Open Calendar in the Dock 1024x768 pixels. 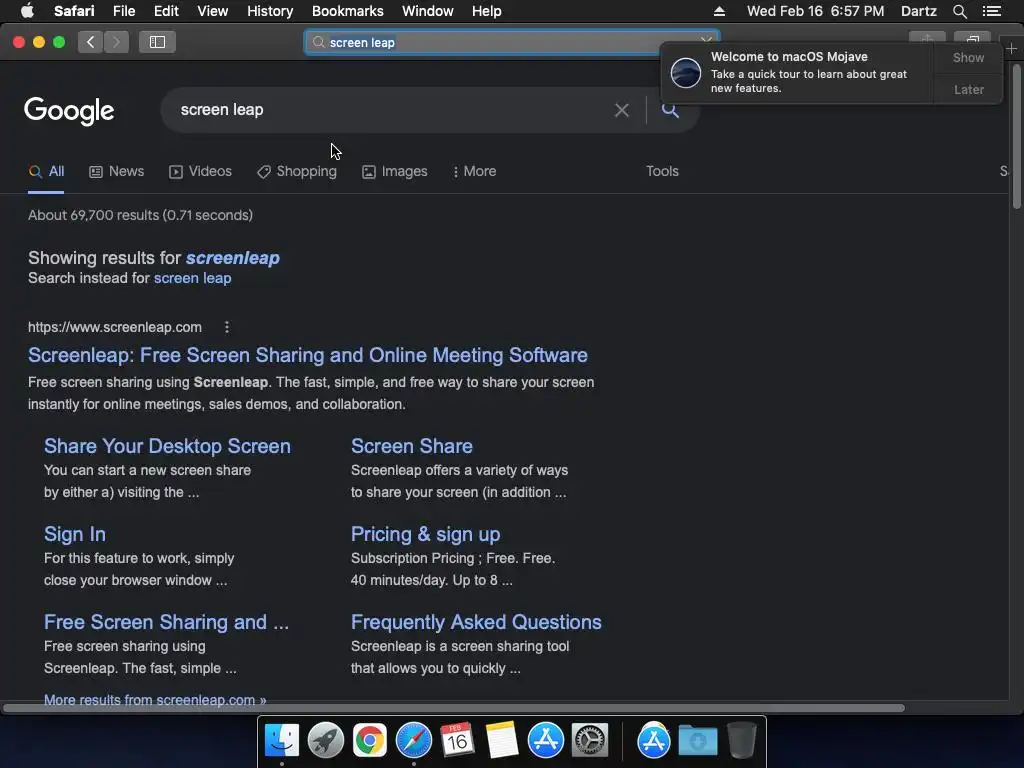[457, 741]
